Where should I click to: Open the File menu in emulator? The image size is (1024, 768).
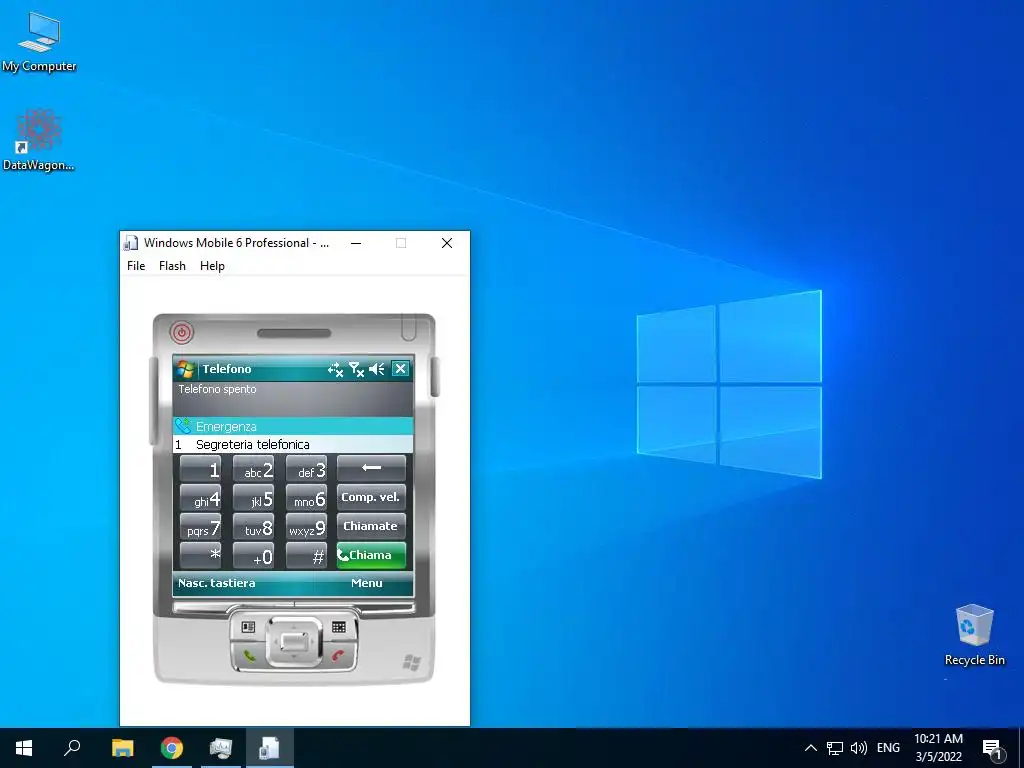[136, 266]
